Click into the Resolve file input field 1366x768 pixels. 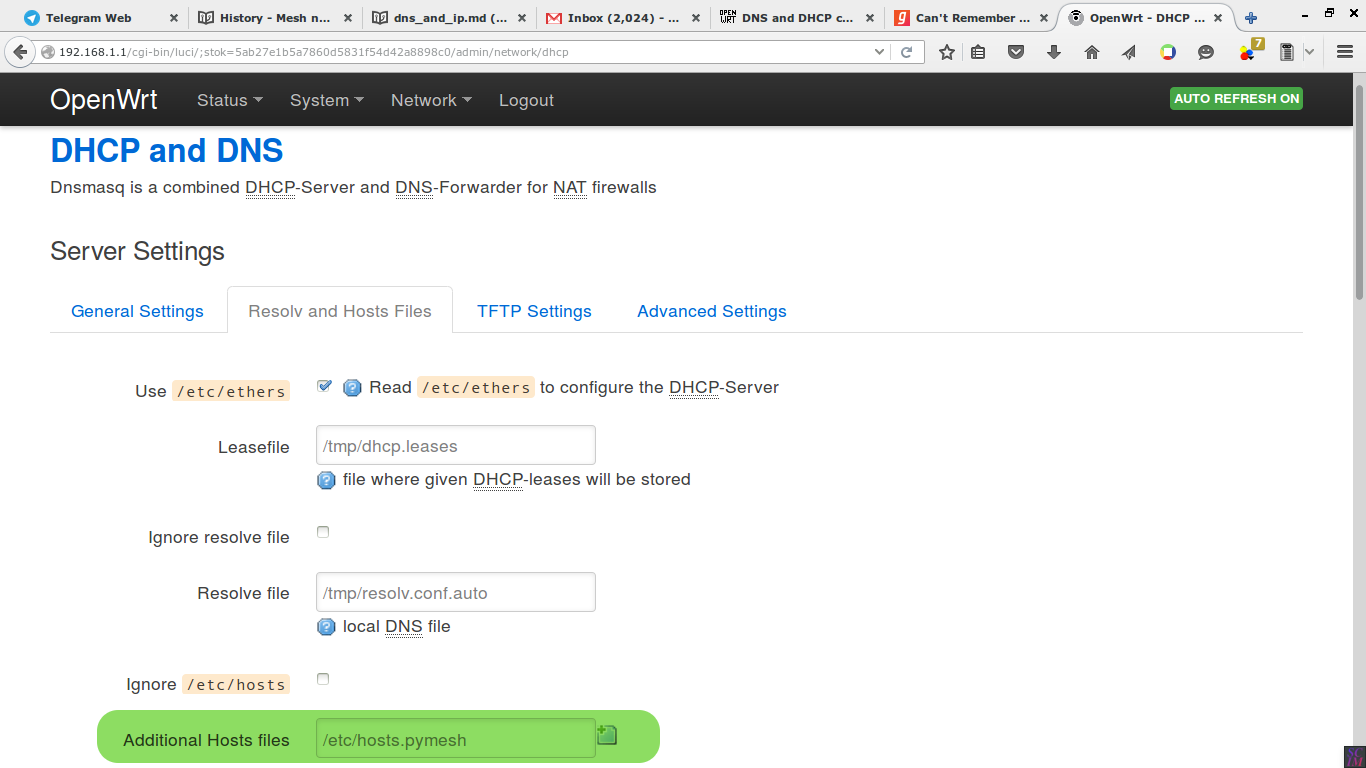pyautogui.click(x=455, y=592)
